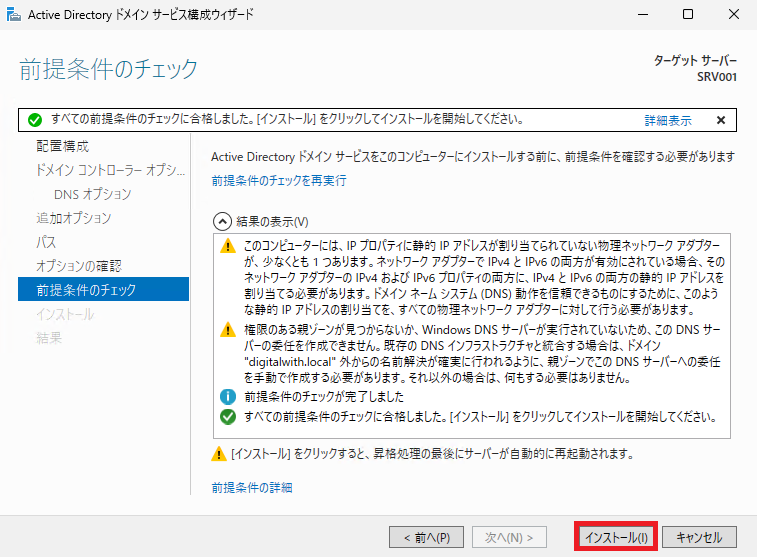Viewport: 757px width, 557px height.
Task: Click warning icon beside static IP message
Action: [x=228, y=246]
